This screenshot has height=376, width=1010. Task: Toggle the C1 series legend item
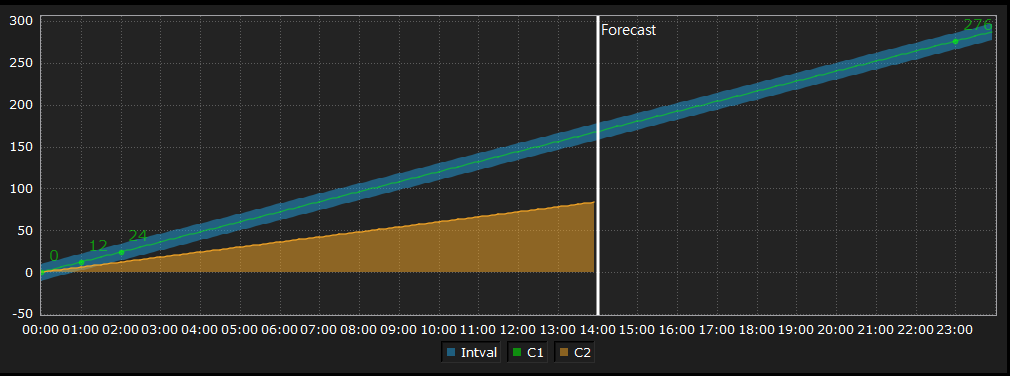(528, 352)
